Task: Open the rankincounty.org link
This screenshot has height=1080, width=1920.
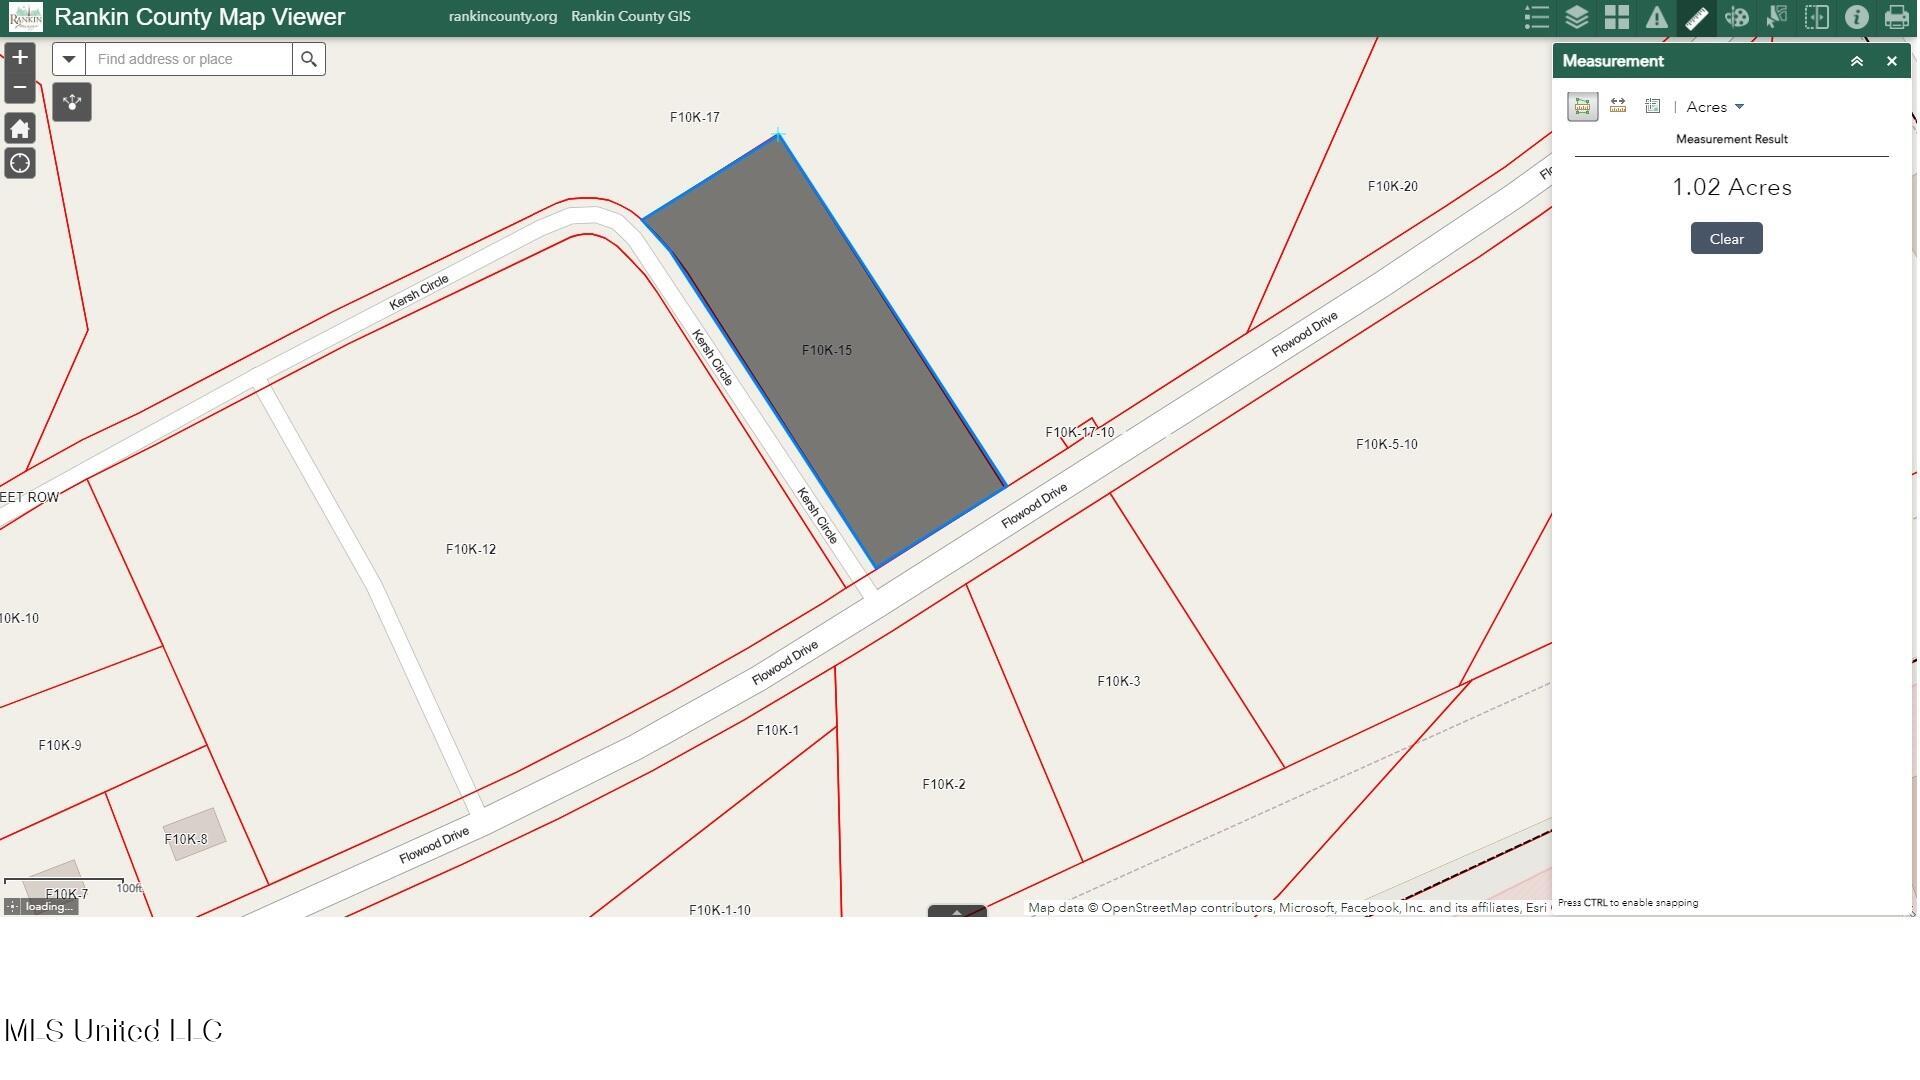Action: [x=503, y=17]
